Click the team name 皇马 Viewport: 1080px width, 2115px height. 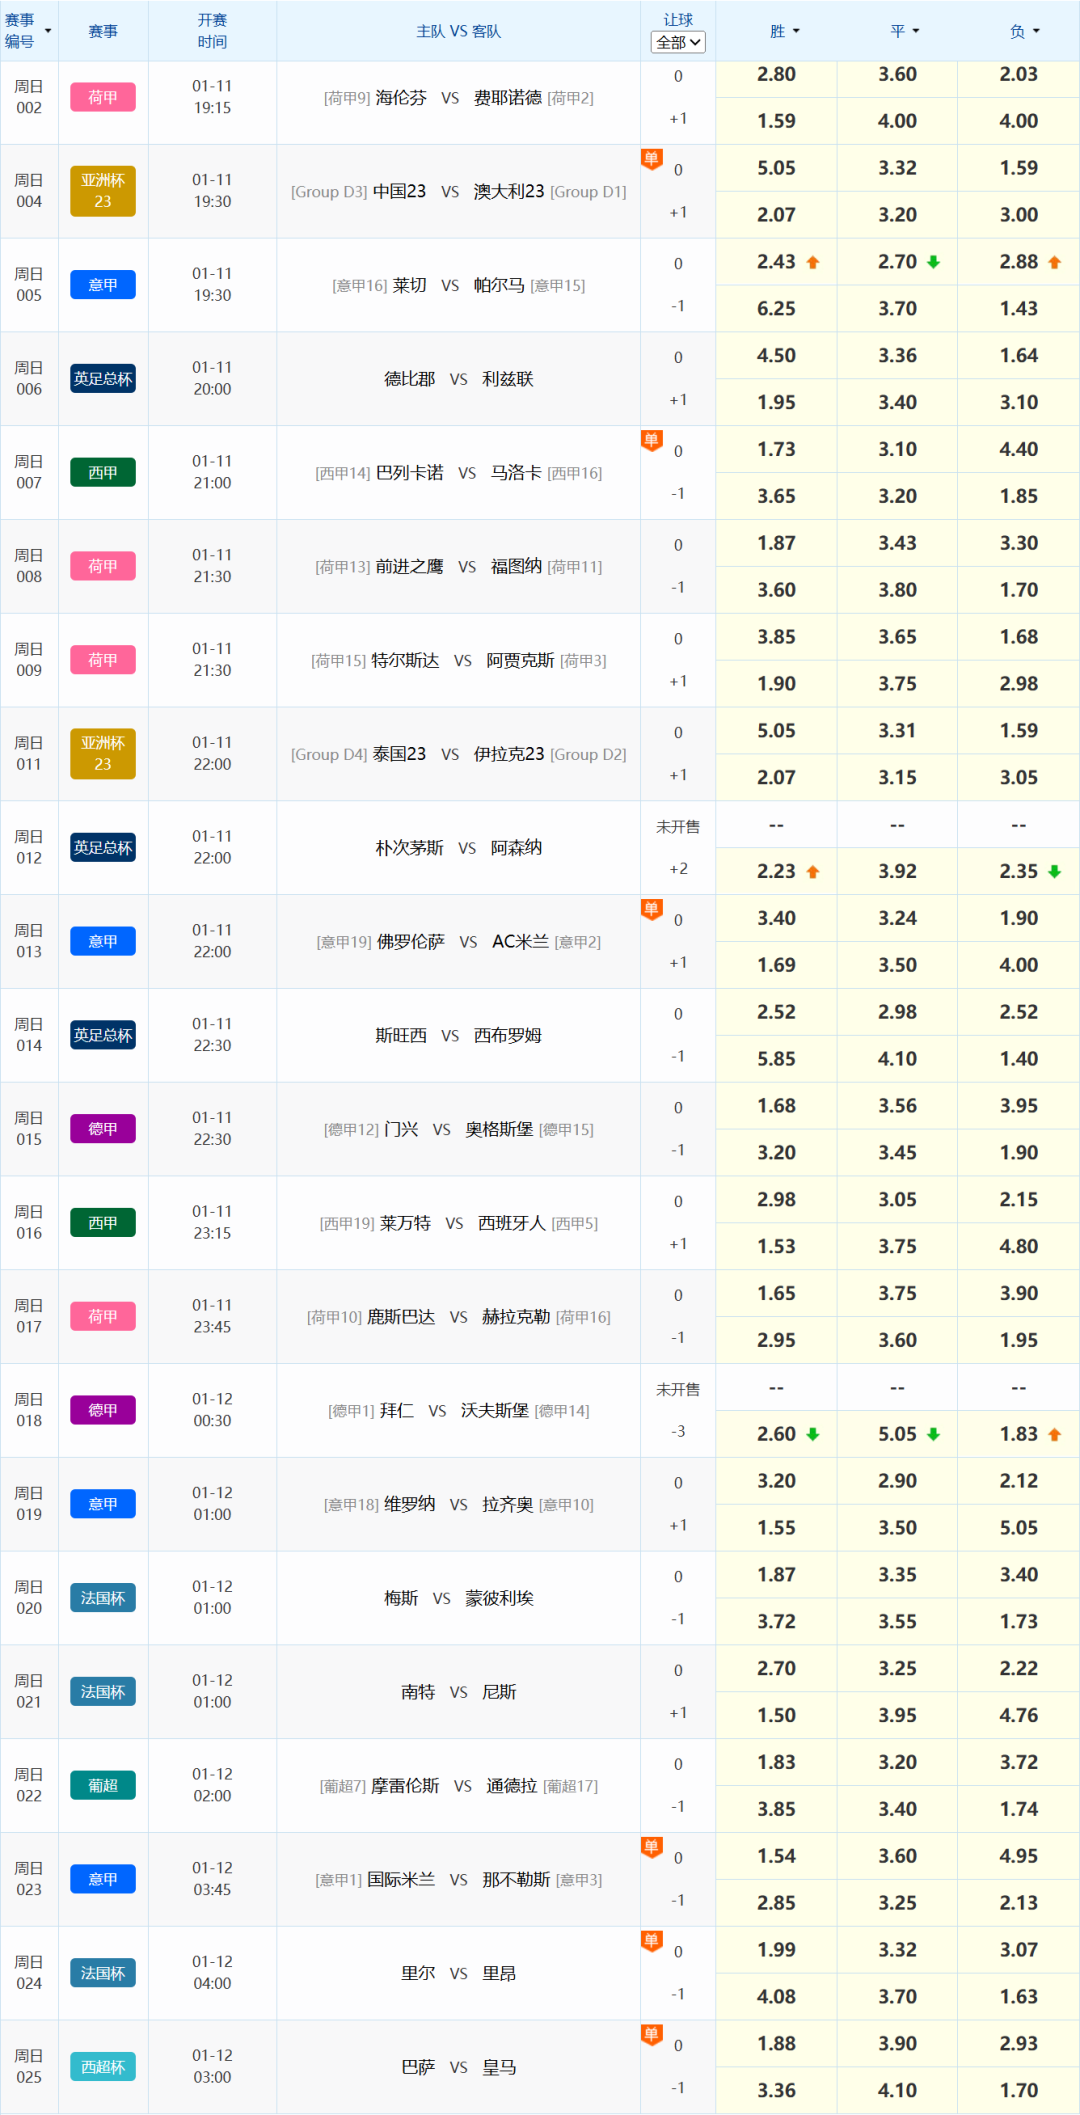499,2067
